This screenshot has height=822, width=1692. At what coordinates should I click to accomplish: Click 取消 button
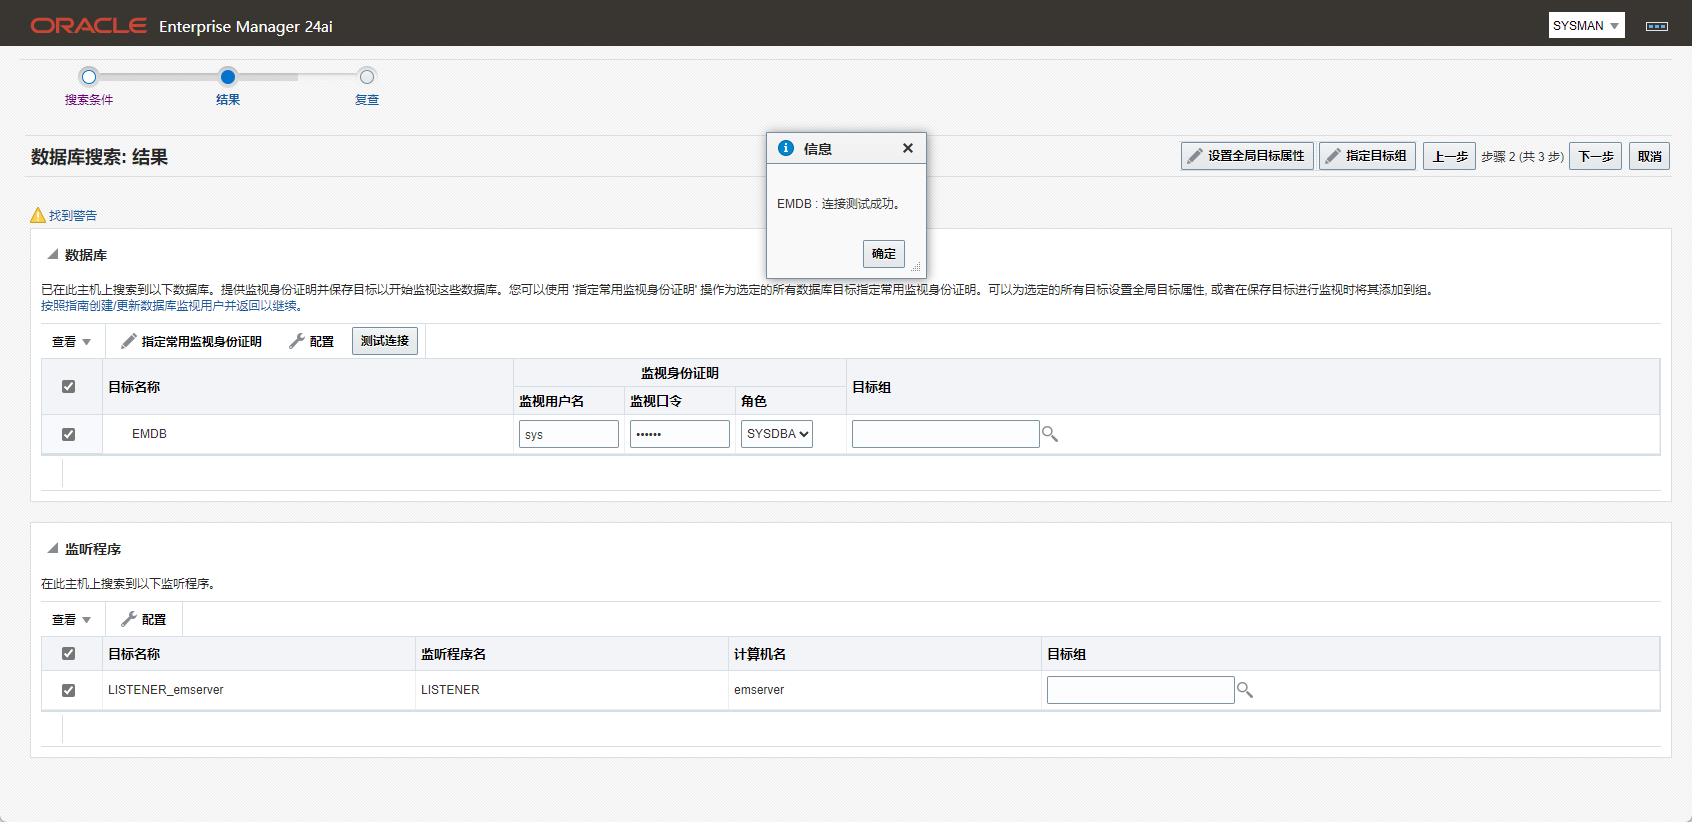pyautogui.click(x=1649, y=156)
